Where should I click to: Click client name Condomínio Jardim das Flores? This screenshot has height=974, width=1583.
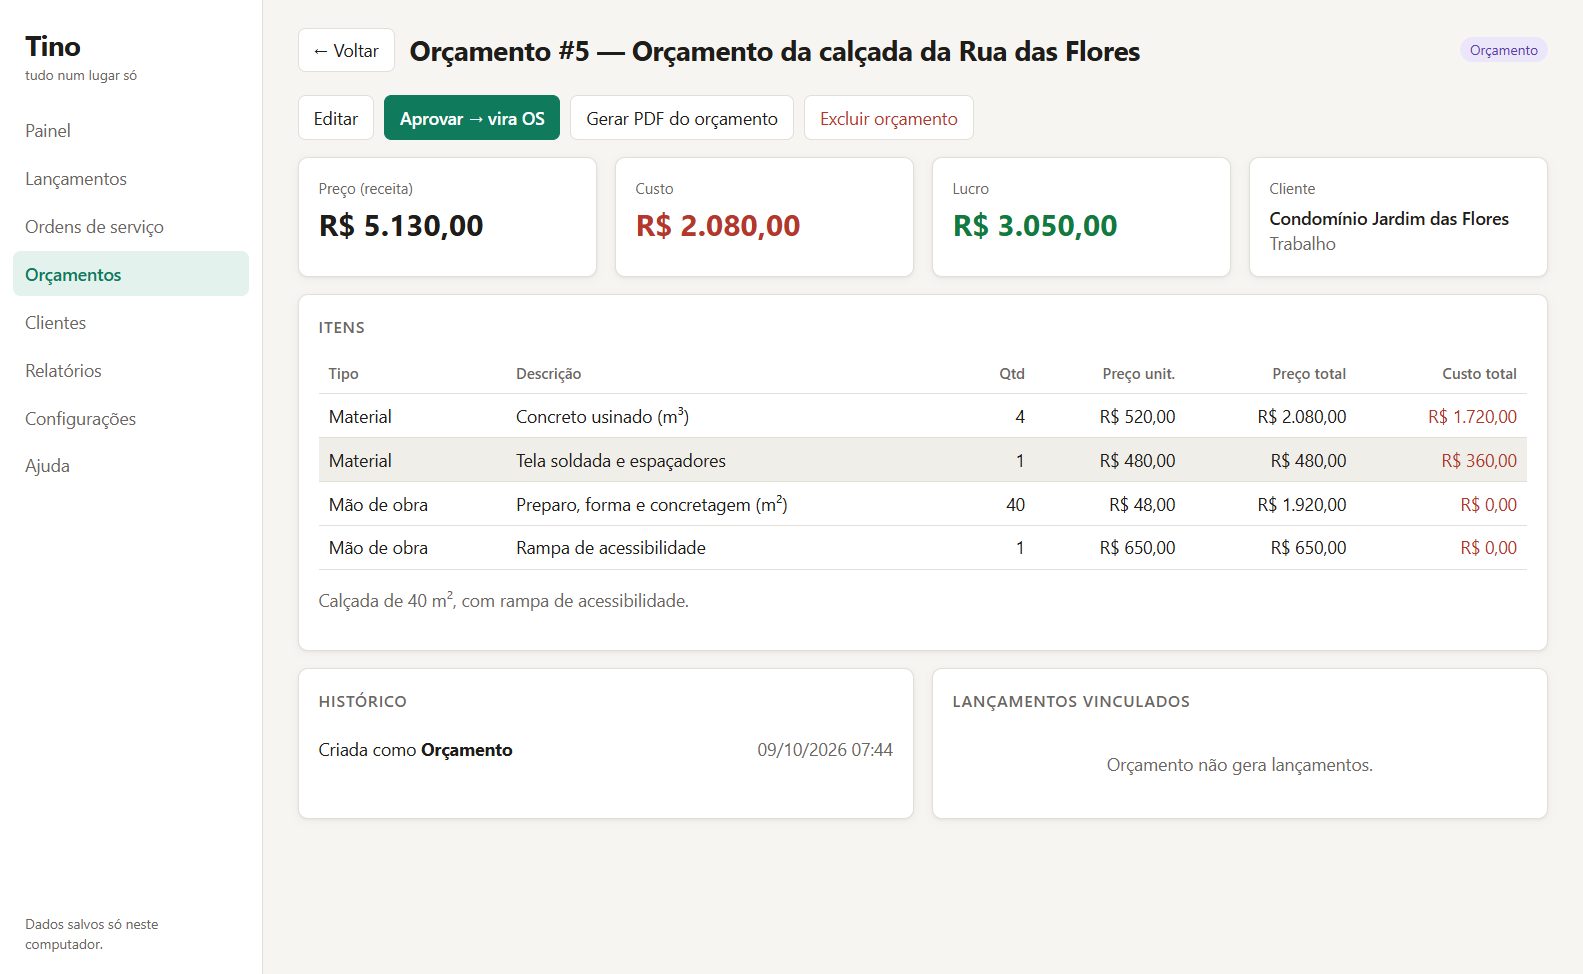click(1389, 219)
